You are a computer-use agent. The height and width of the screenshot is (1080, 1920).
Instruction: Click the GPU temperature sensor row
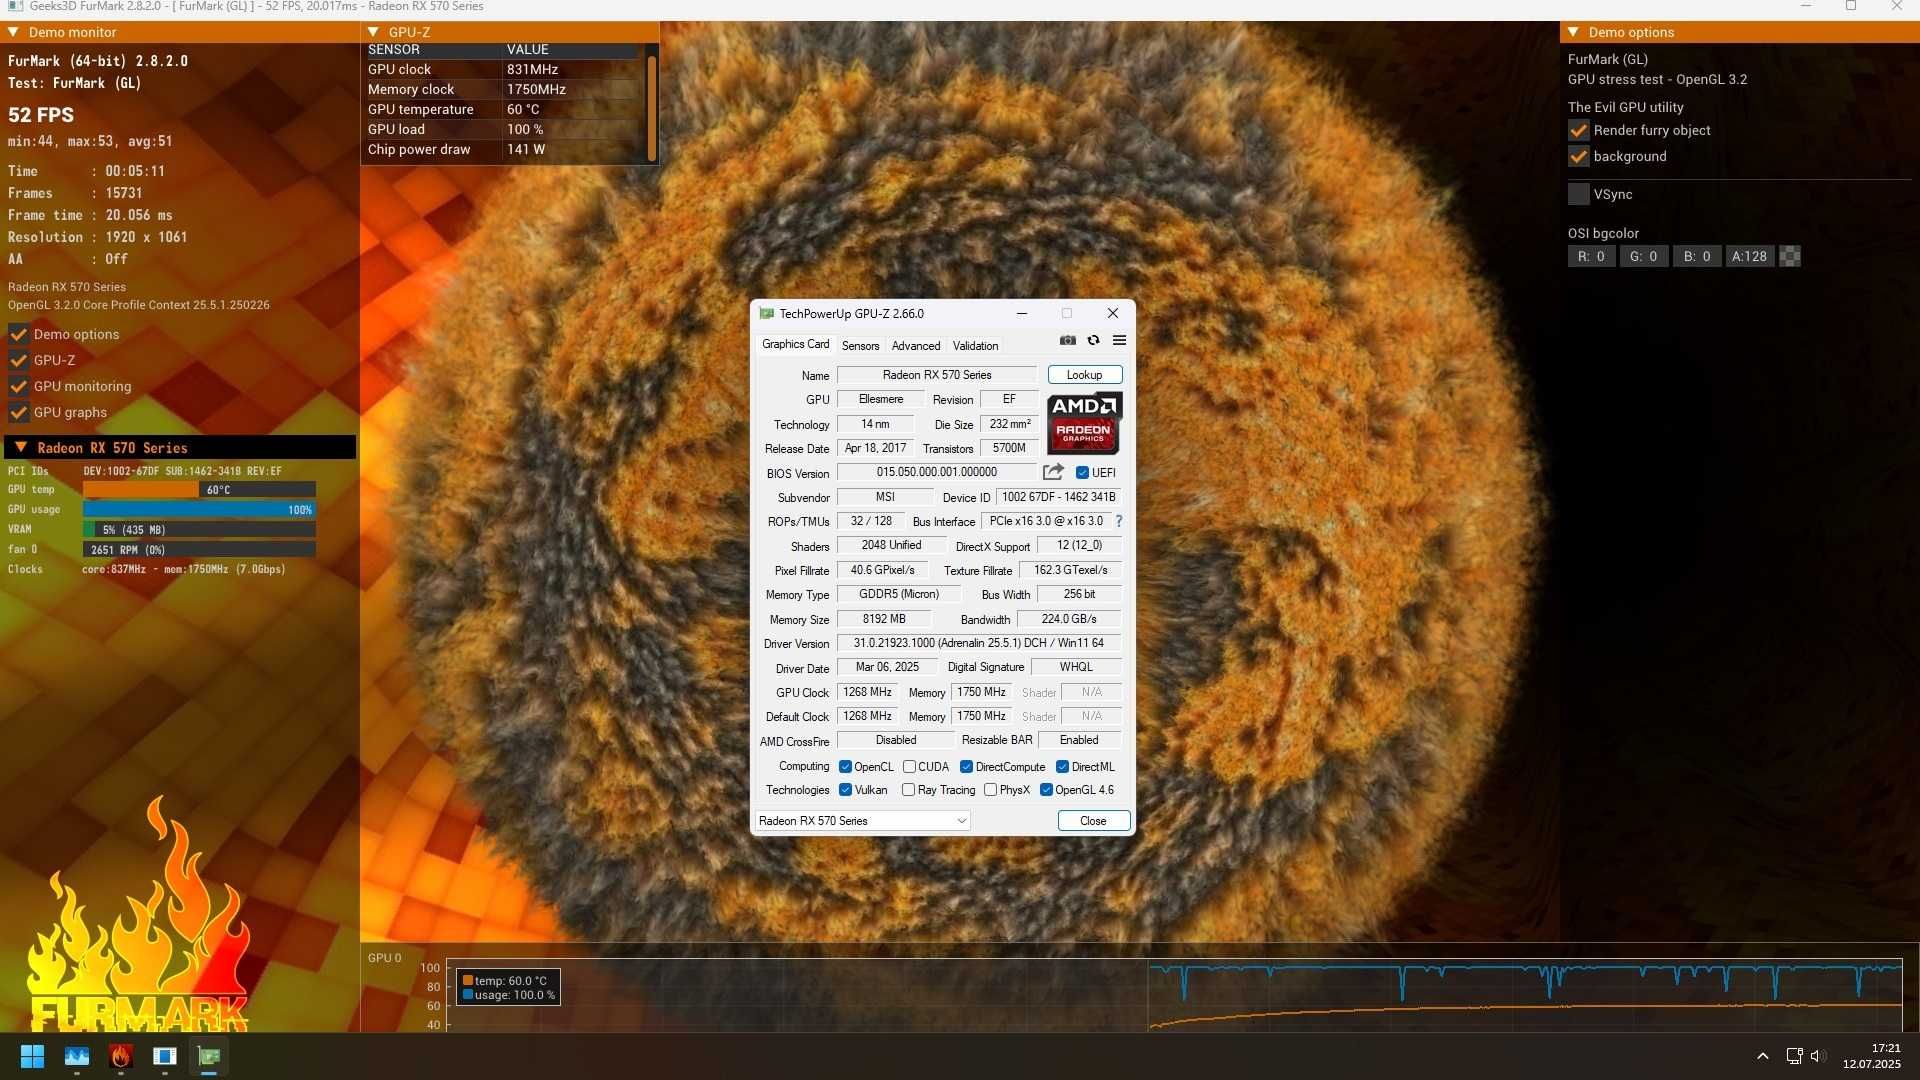click(x=503, y=109)
